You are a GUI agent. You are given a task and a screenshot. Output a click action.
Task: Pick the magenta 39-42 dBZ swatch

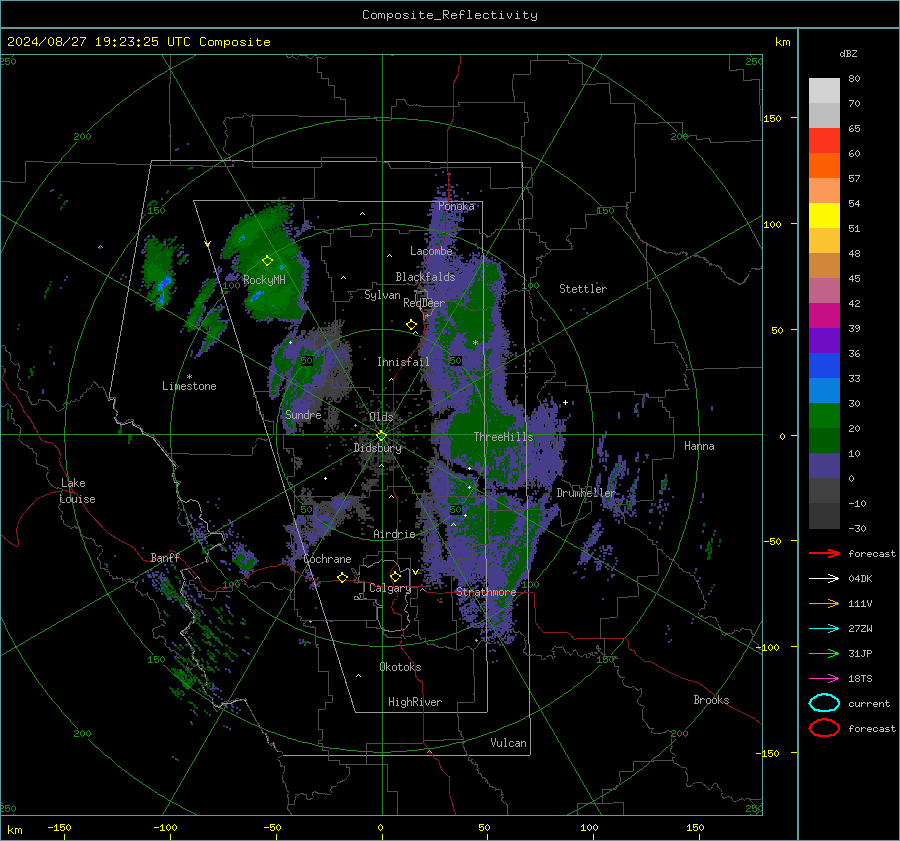tap(824, 316)
